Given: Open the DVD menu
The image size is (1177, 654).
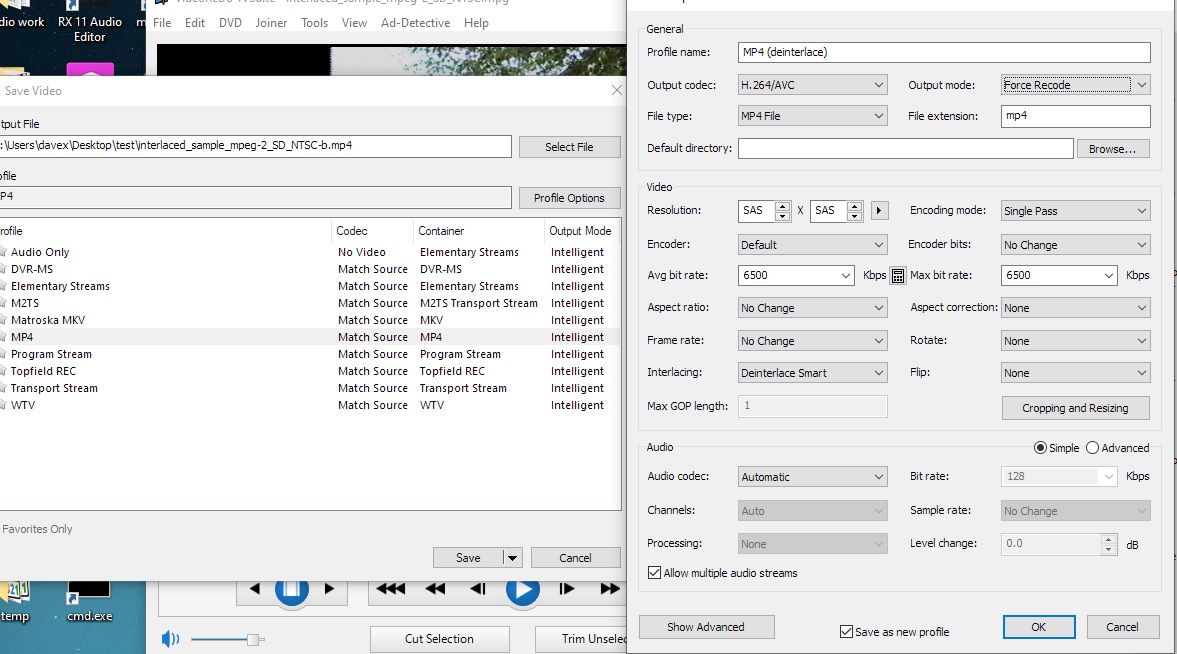Looking at the screenshot, I should tap(230, 23).
